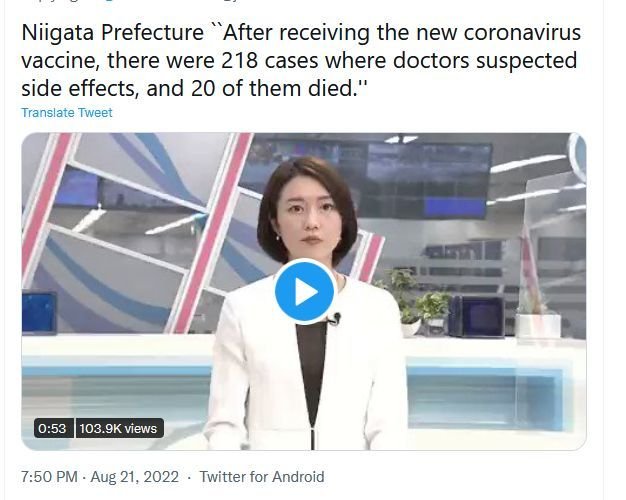
Task: Click the 103.9K views counter badge
Action: (x=119, y=428)
